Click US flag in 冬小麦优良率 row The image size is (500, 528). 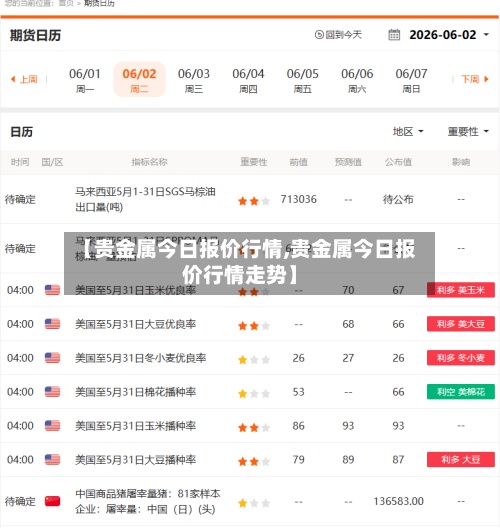click(52, 358)
